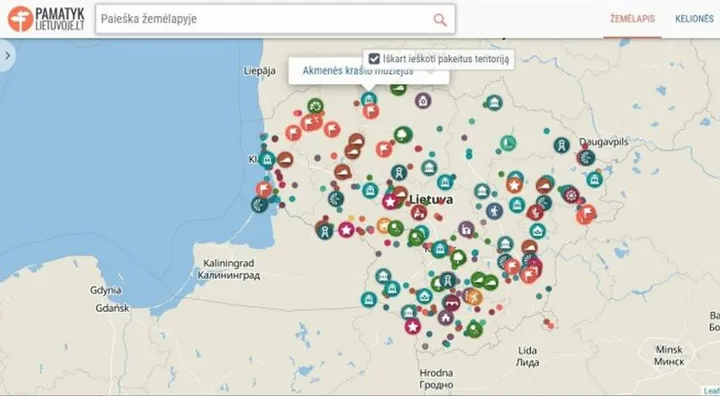Click the Hrodna city label

(x=436, y=379)
